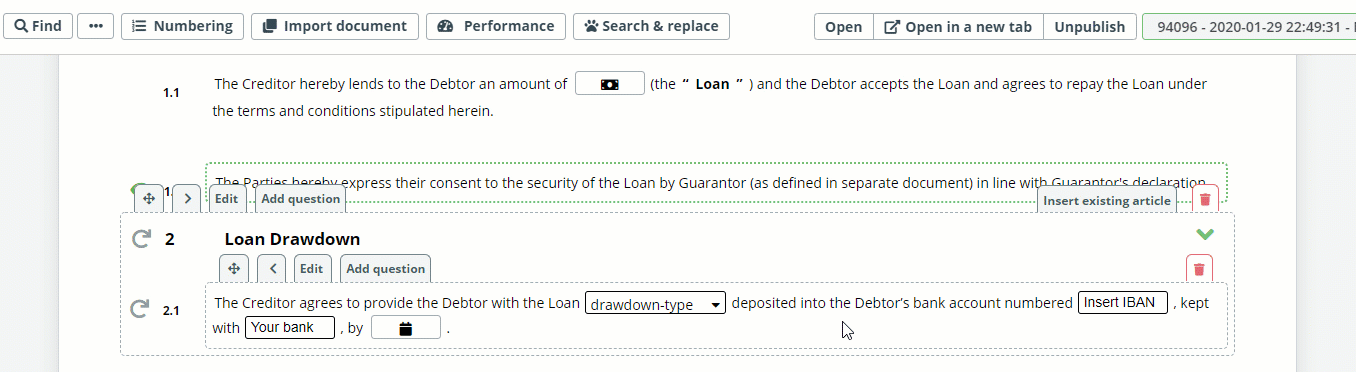Open the Performance dashboard

pos(496,26)
